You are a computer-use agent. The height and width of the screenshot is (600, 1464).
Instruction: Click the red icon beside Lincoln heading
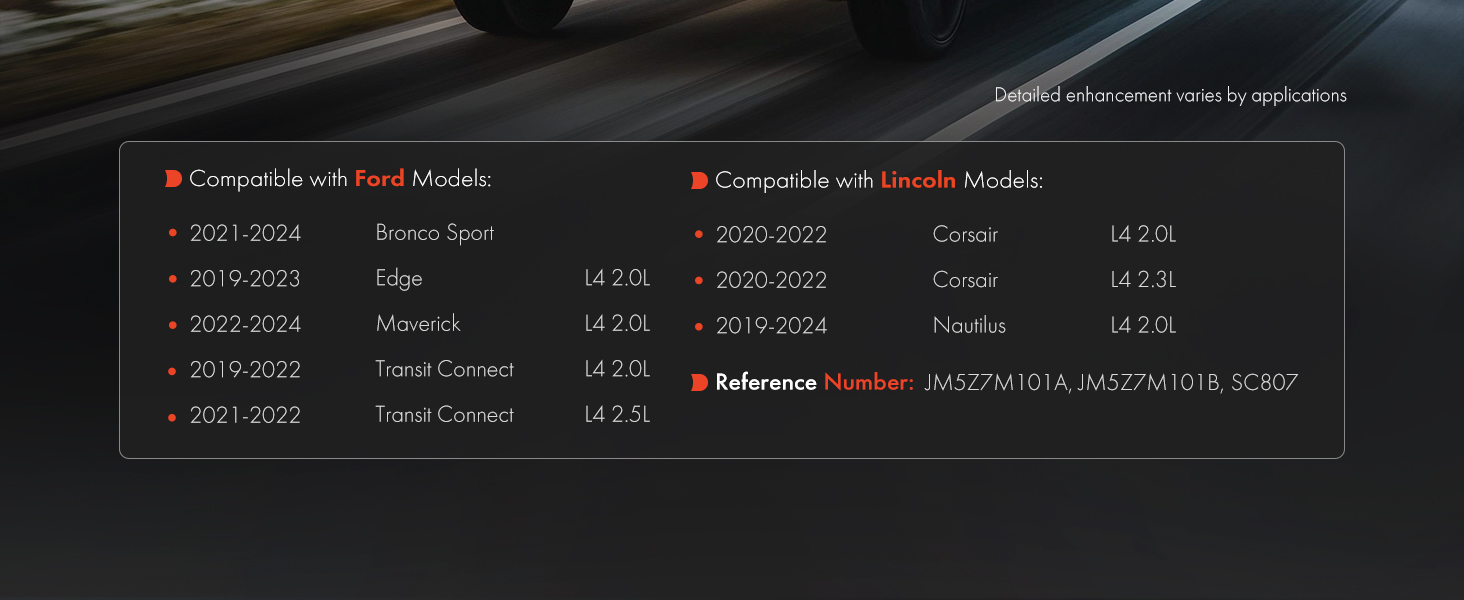pyautogui.click(x=699, y=181)
